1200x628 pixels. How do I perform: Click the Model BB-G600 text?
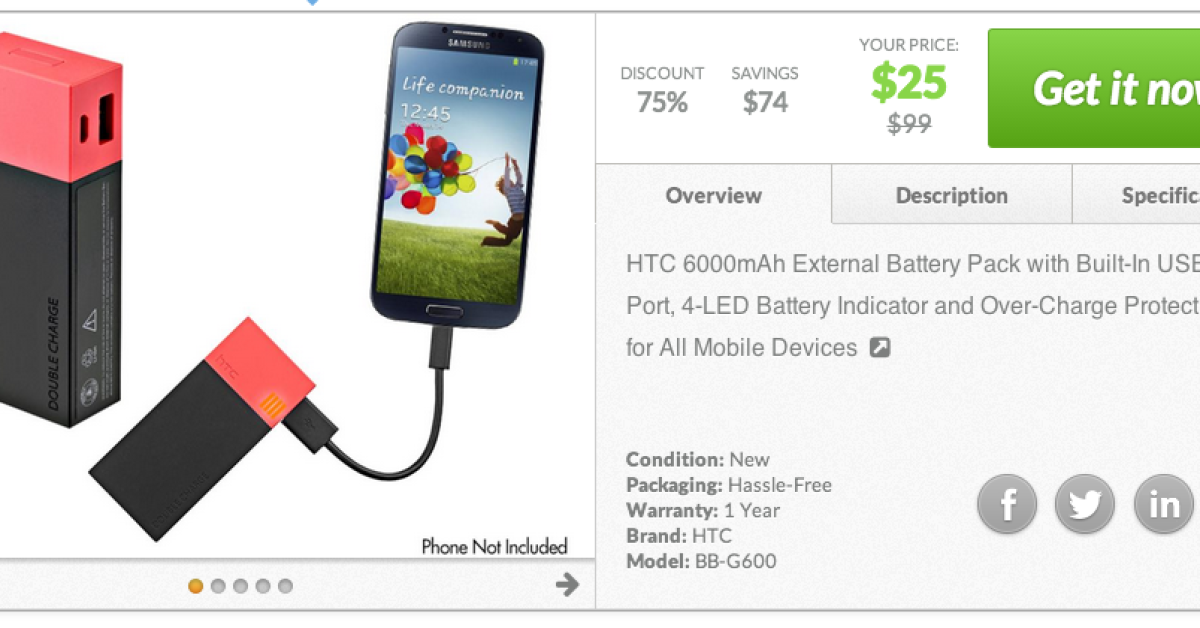click(701, 561)
